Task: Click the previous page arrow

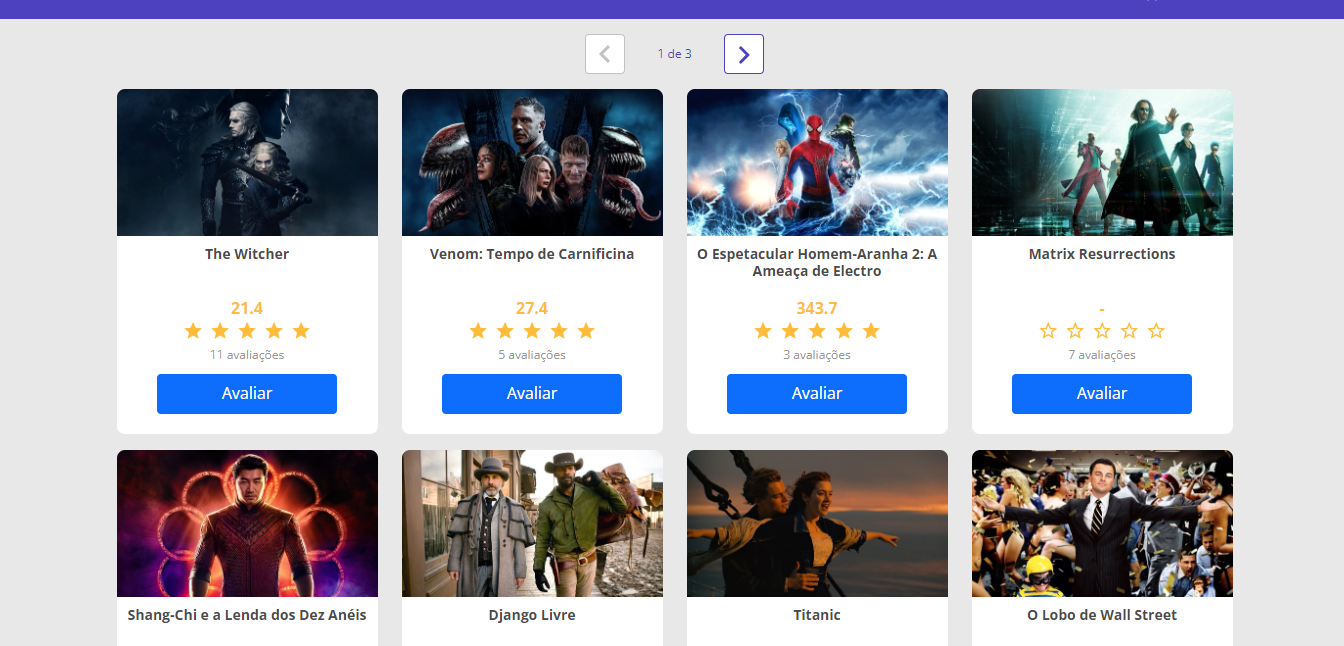Action: click(605, 54)
